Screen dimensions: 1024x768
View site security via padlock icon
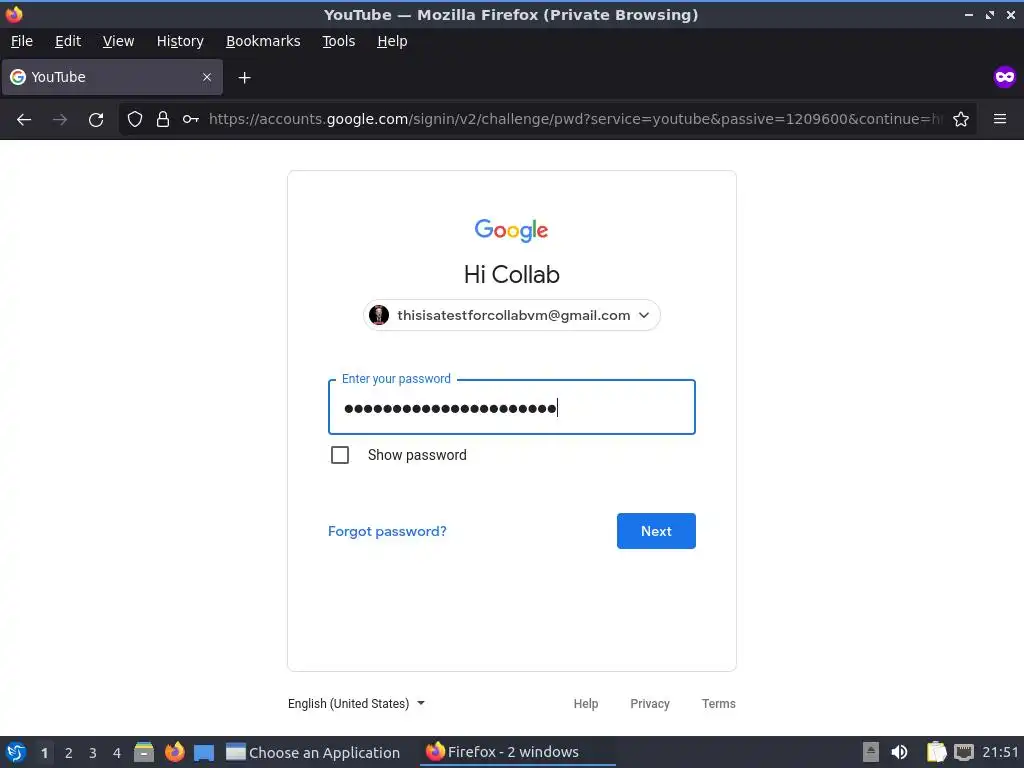[x=163, y=119]
